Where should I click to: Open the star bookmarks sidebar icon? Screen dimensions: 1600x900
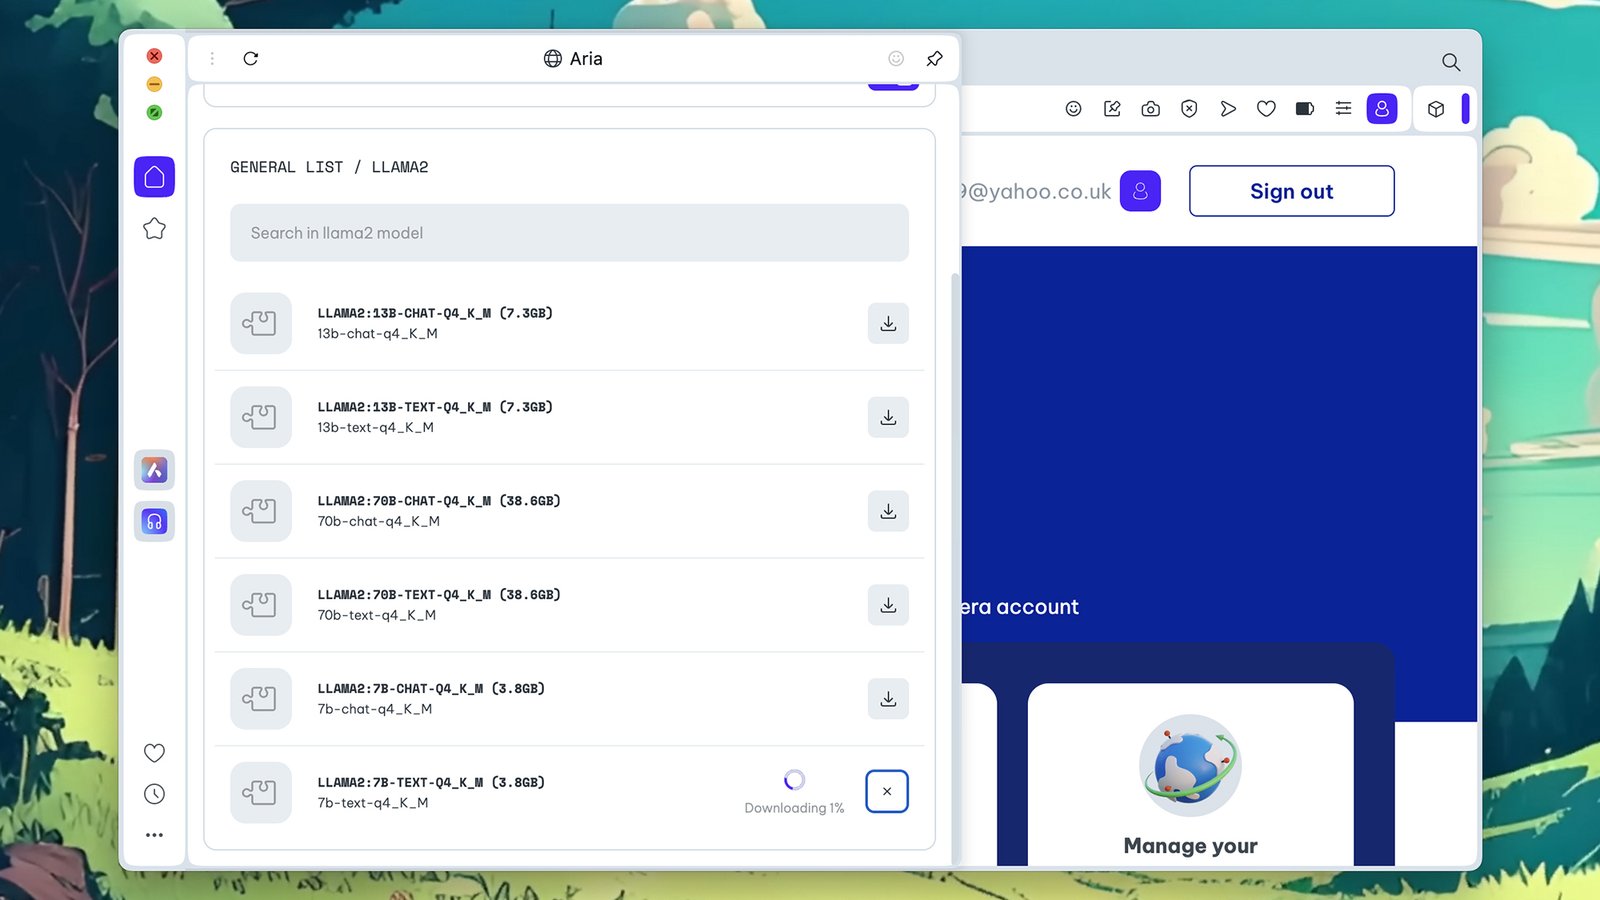point(154,229)
